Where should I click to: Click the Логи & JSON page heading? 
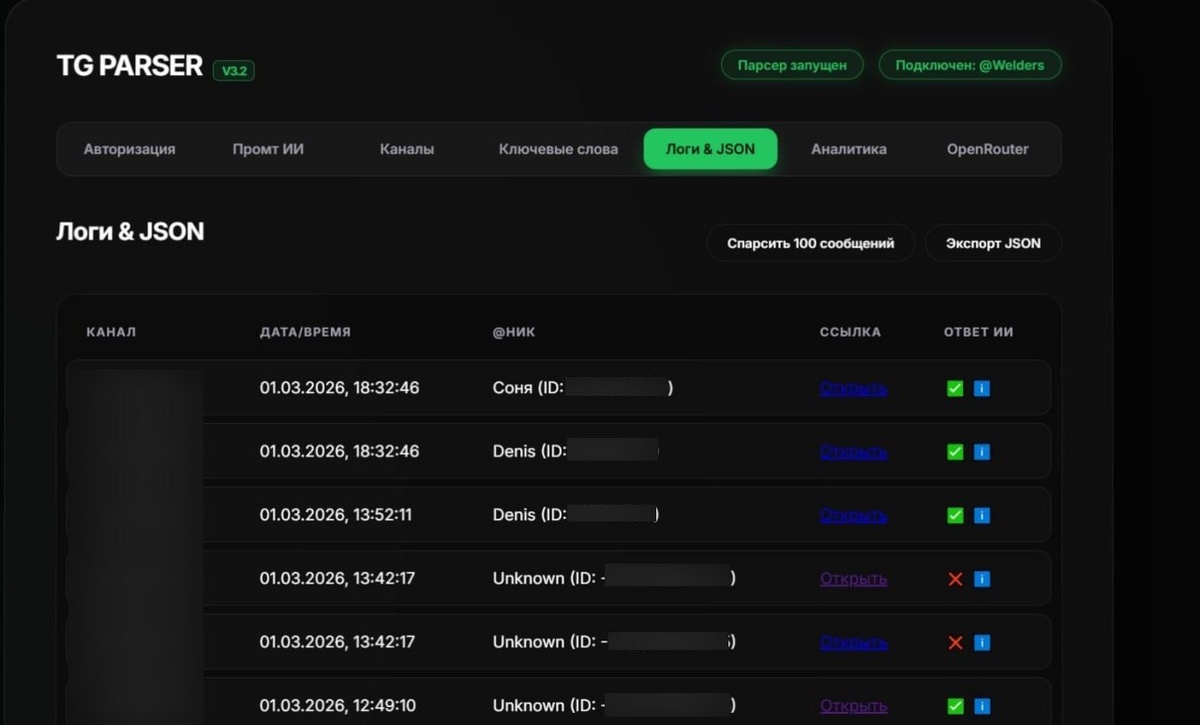pyautogui.click(x=130, y=232)
